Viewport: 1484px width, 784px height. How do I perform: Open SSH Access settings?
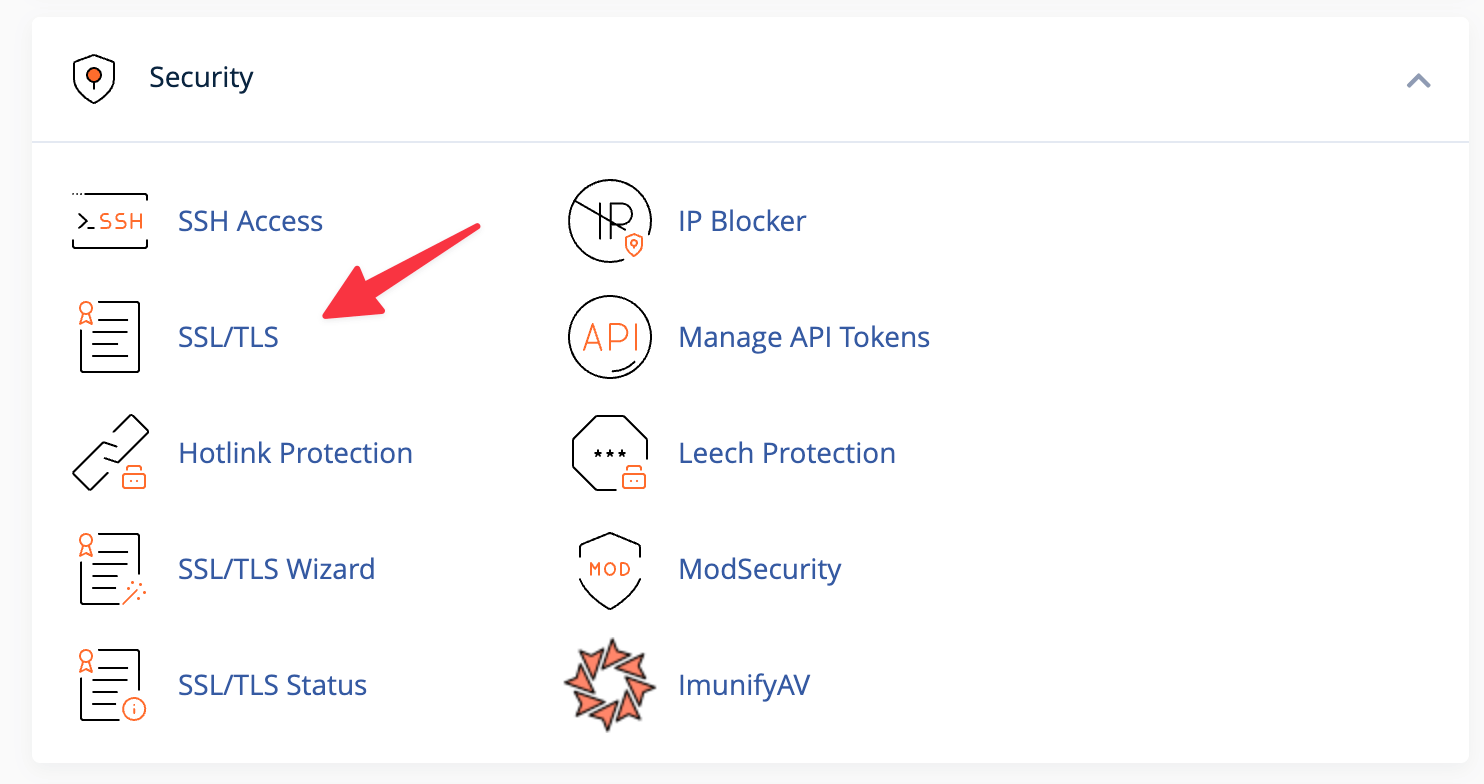(x=250, y=221)
